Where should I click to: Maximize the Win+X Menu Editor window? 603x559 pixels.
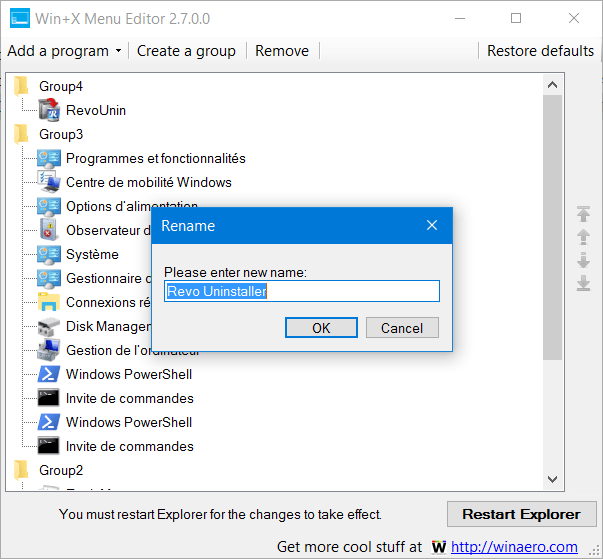coord(516,18)
